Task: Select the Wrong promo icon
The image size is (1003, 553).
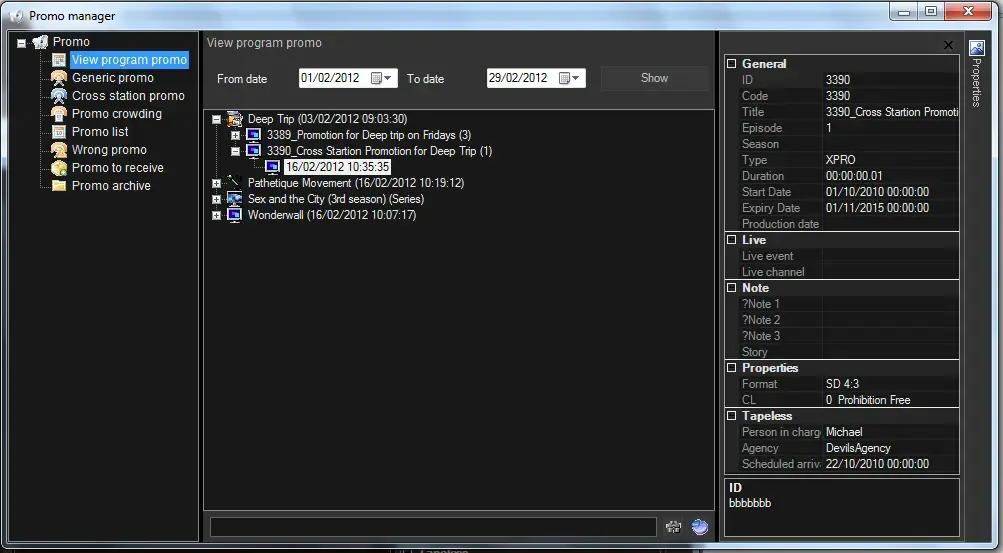Action: 59,150
